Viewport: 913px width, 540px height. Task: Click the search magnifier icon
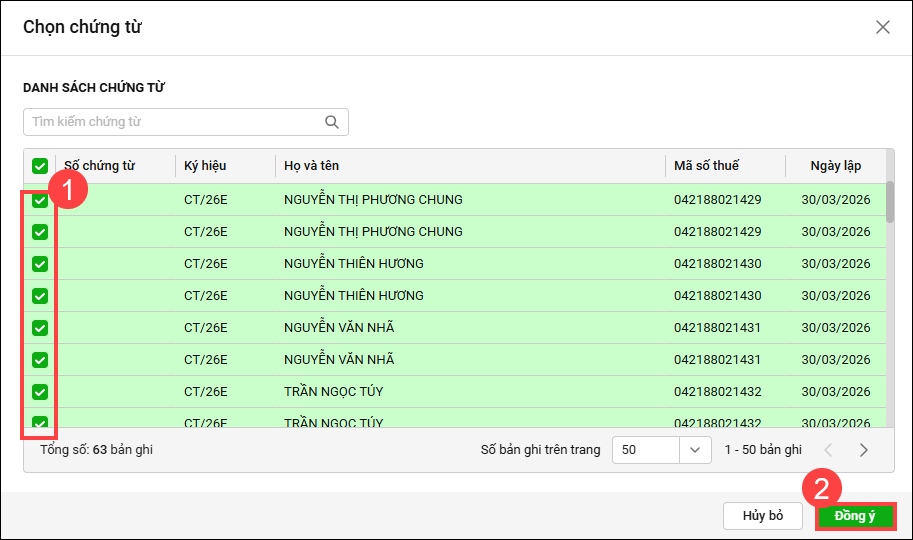[332, 122]
